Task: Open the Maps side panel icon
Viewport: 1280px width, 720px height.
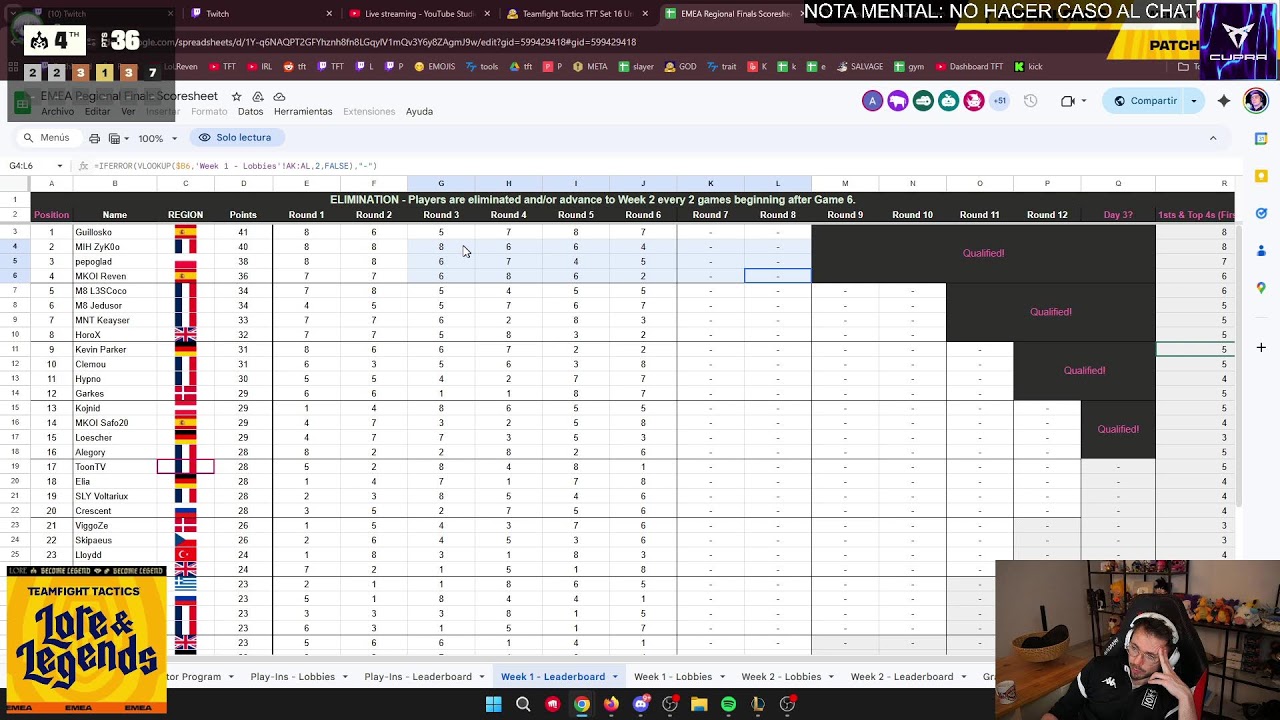Action: [x=1261, y=288]
